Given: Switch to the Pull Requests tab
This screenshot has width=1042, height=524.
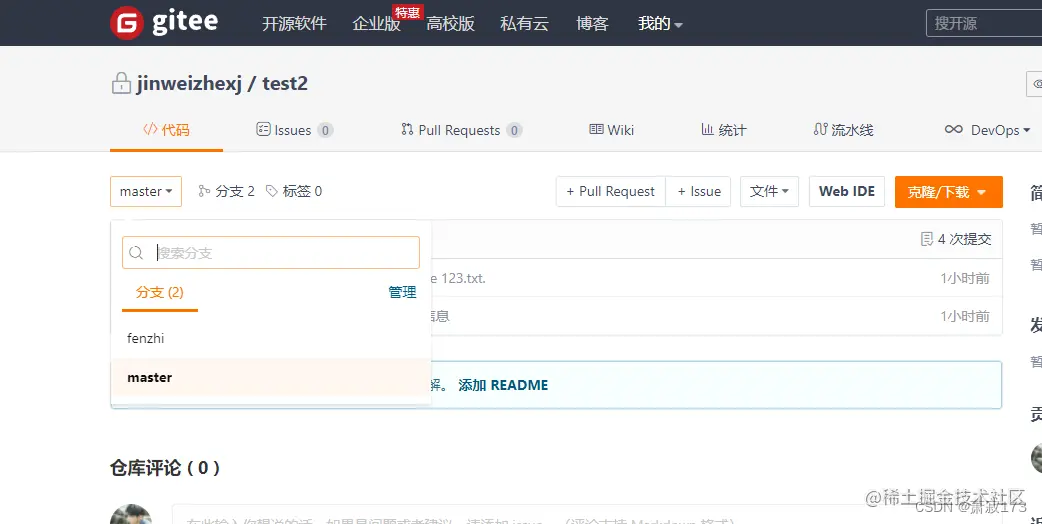Looking at the screenshot, I should pos(461,130).
